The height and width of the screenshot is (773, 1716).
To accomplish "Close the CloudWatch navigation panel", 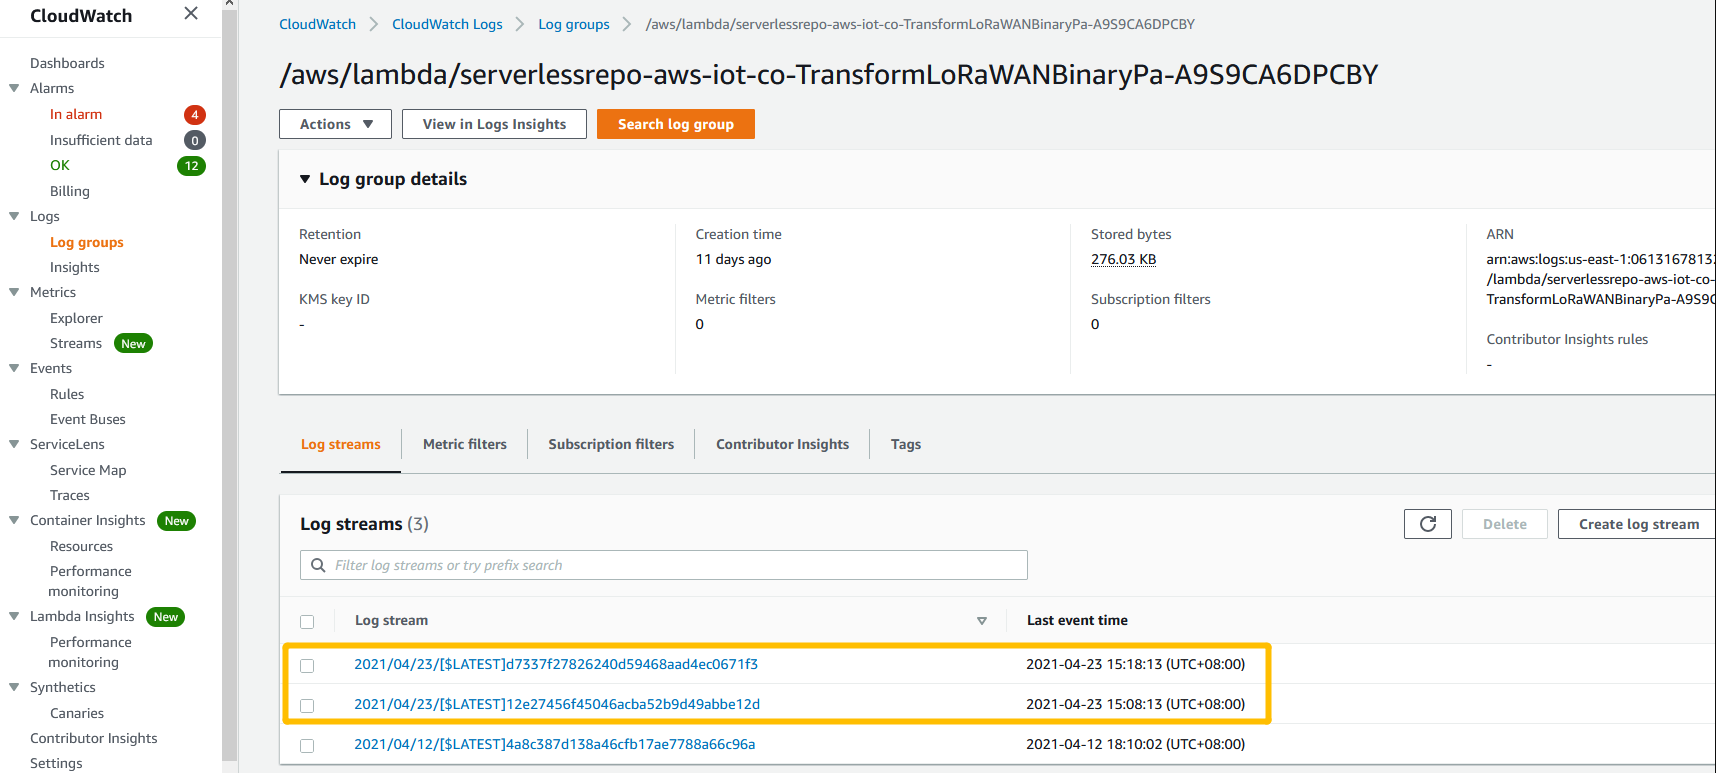I will [191, 14].
